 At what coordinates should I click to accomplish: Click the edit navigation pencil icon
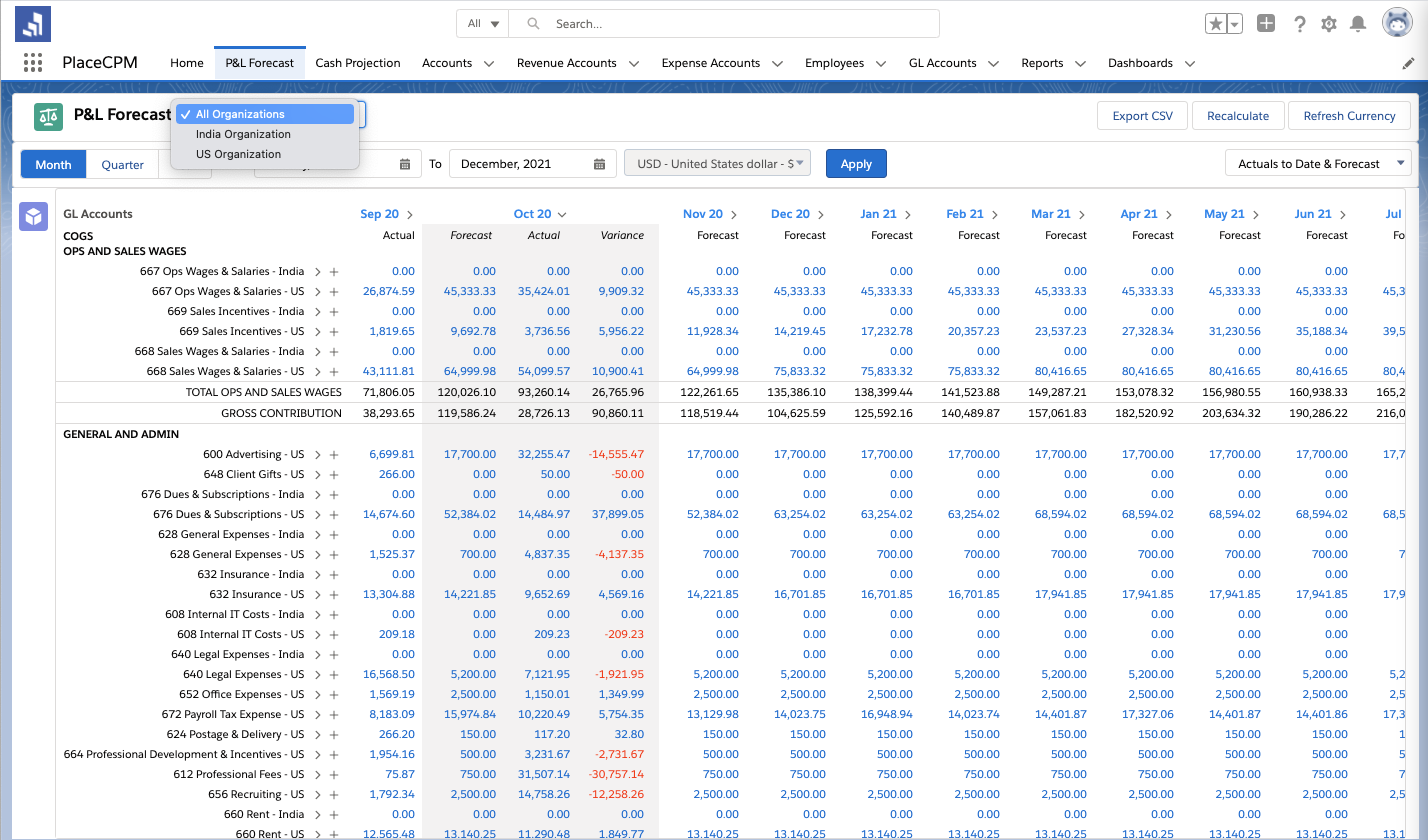pos(1409,63)
